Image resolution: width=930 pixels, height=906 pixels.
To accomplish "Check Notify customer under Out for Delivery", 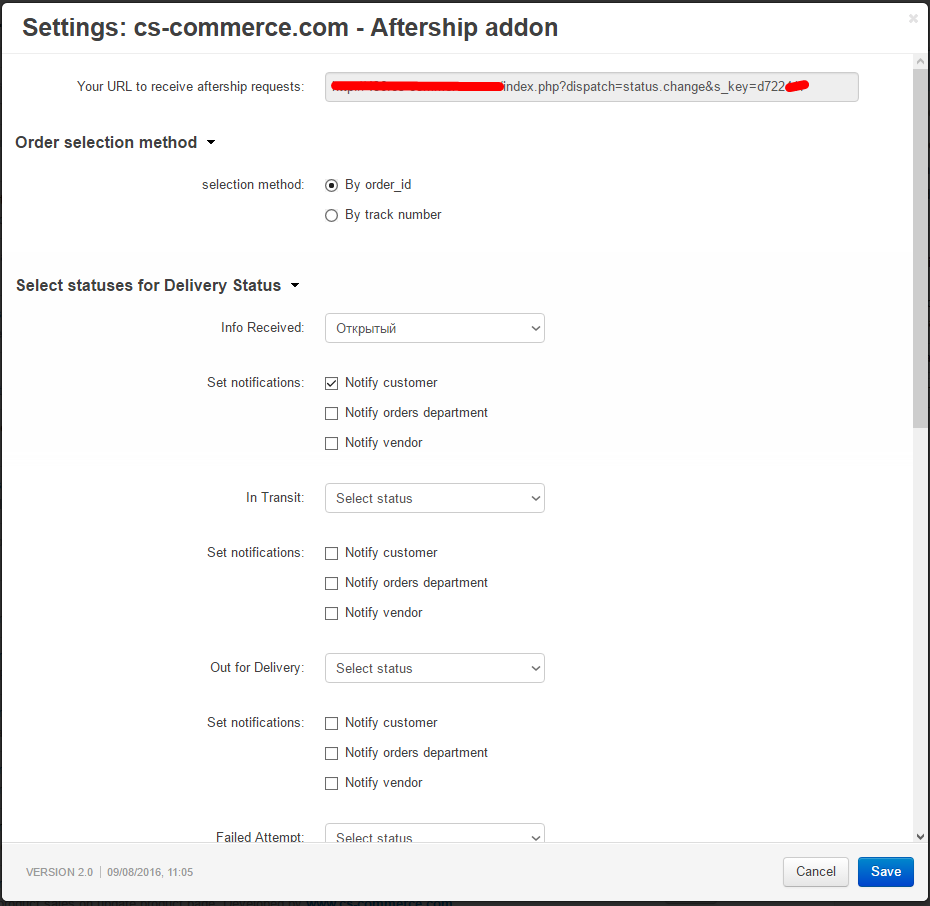I will click(332, 723).
